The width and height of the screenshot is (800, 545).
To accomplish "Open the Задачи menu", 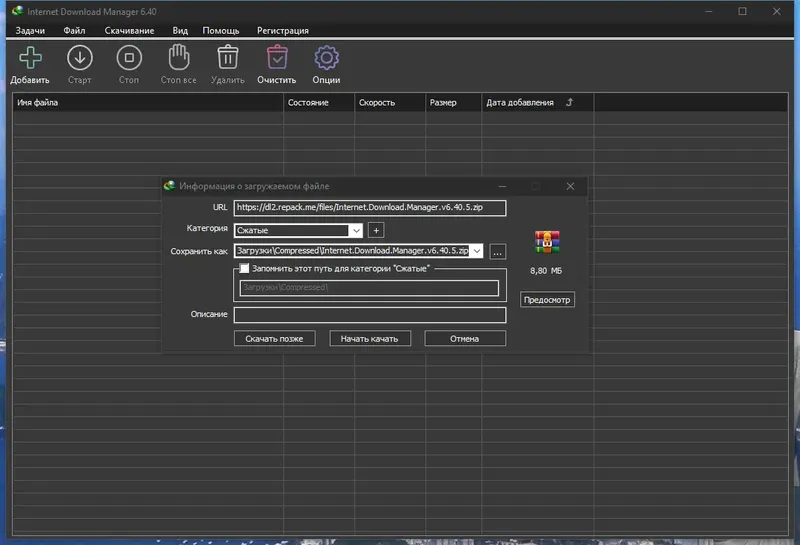I will (x=30, y=31).
